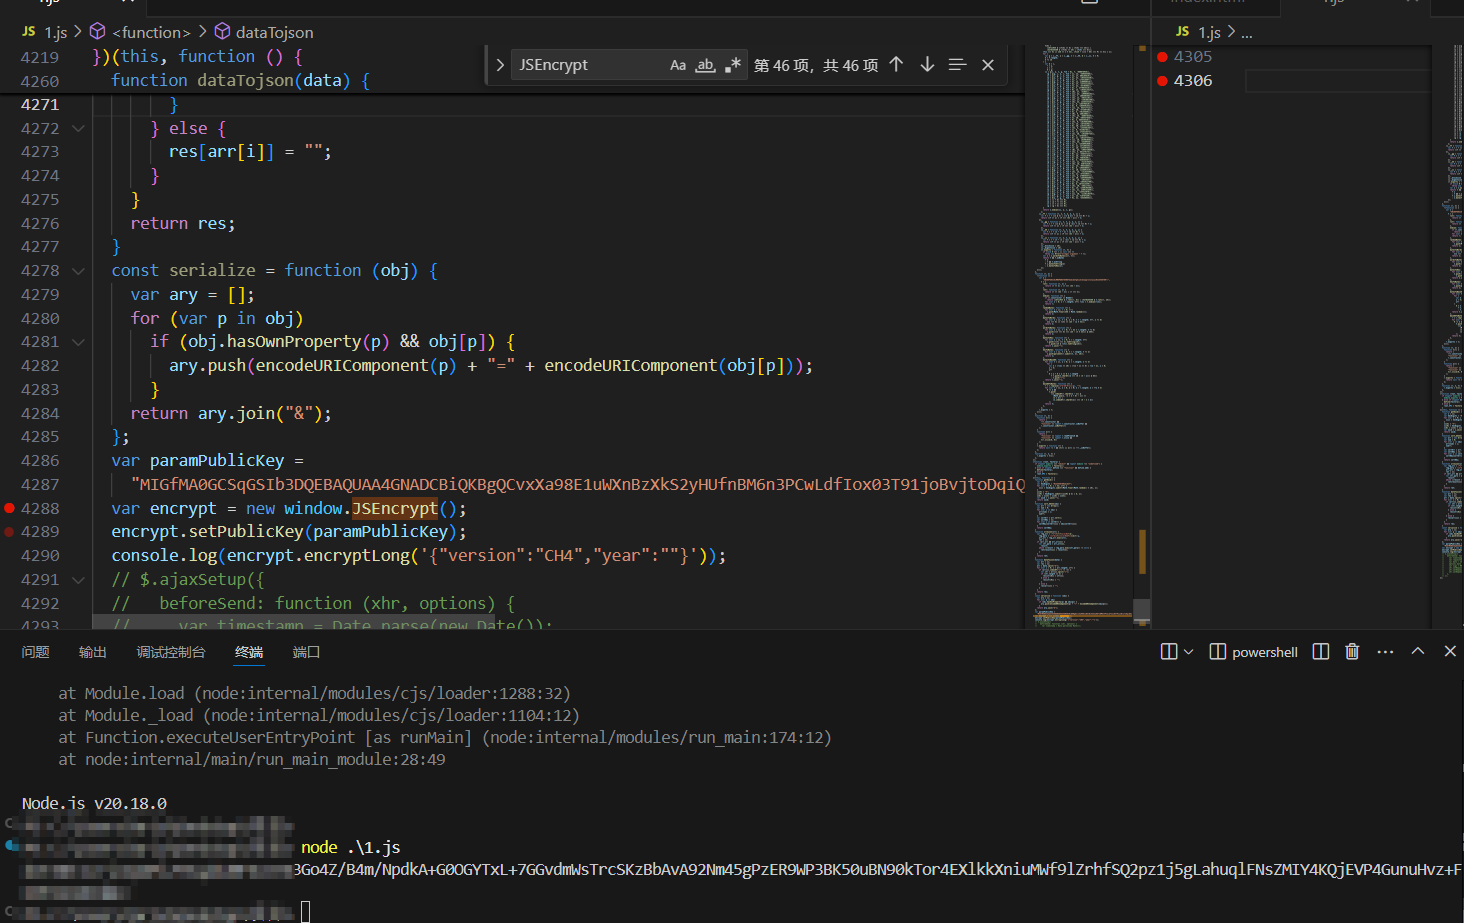Image resolution: width=1464 pixels, height=923 pixels.
Task: Close the bottom panel
Action: 1450,652
